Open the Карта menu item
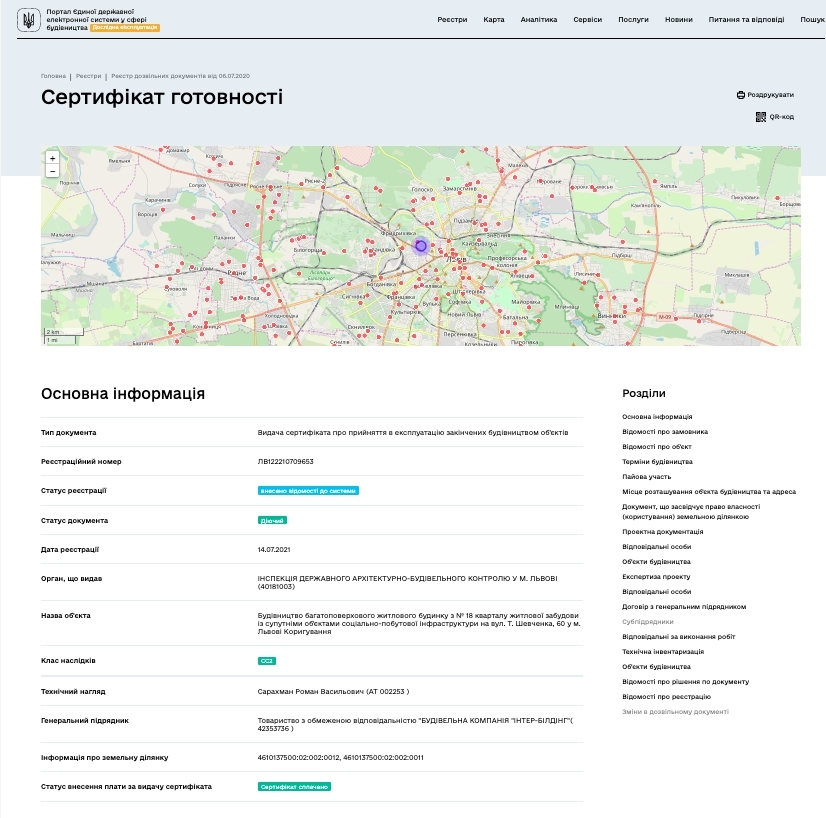Image resolution: width=826 pixels, height=818 pixels. tap(494, 19)
